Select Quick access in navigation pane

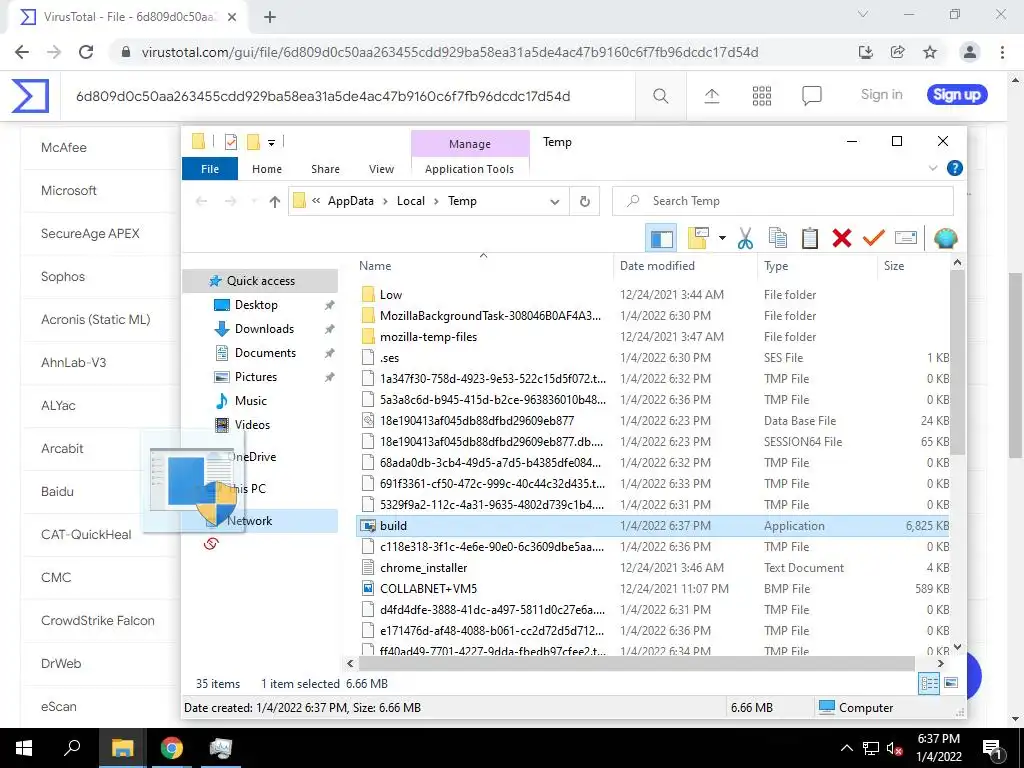pos(260,281)
